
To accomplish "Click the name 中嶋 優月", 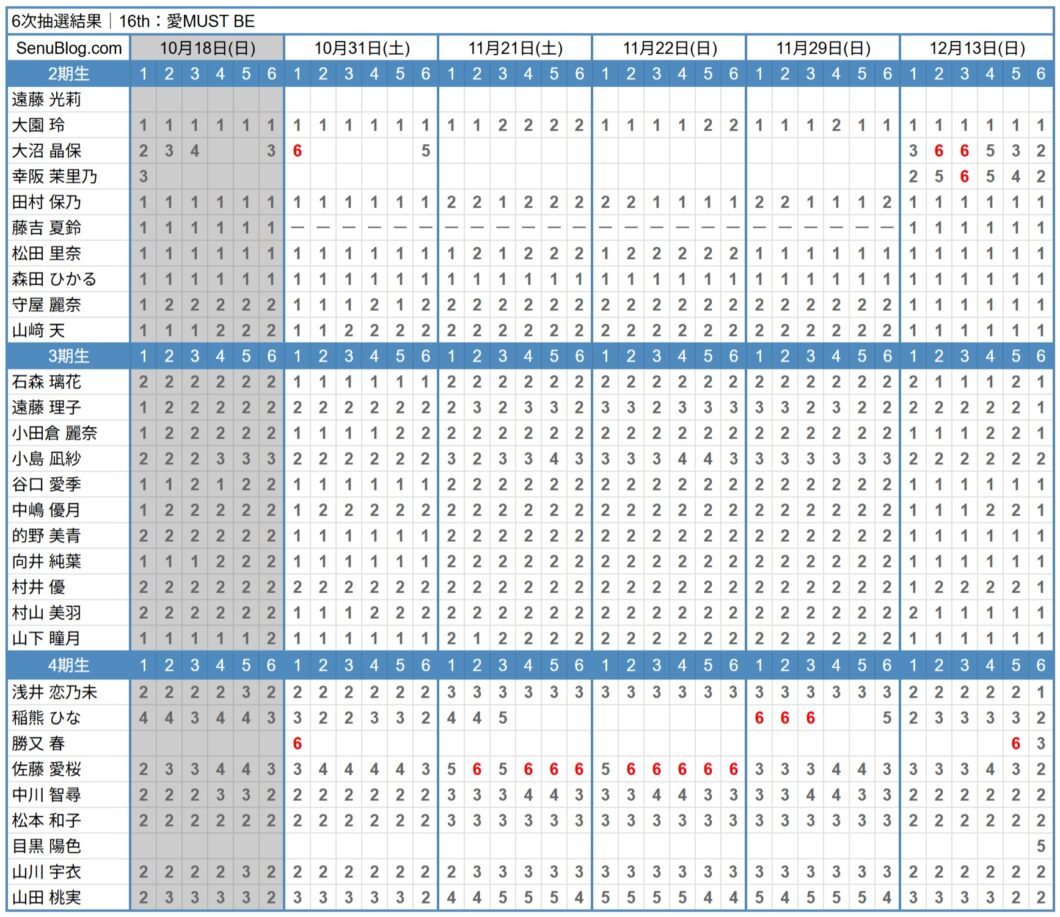I will pos(47,511).
